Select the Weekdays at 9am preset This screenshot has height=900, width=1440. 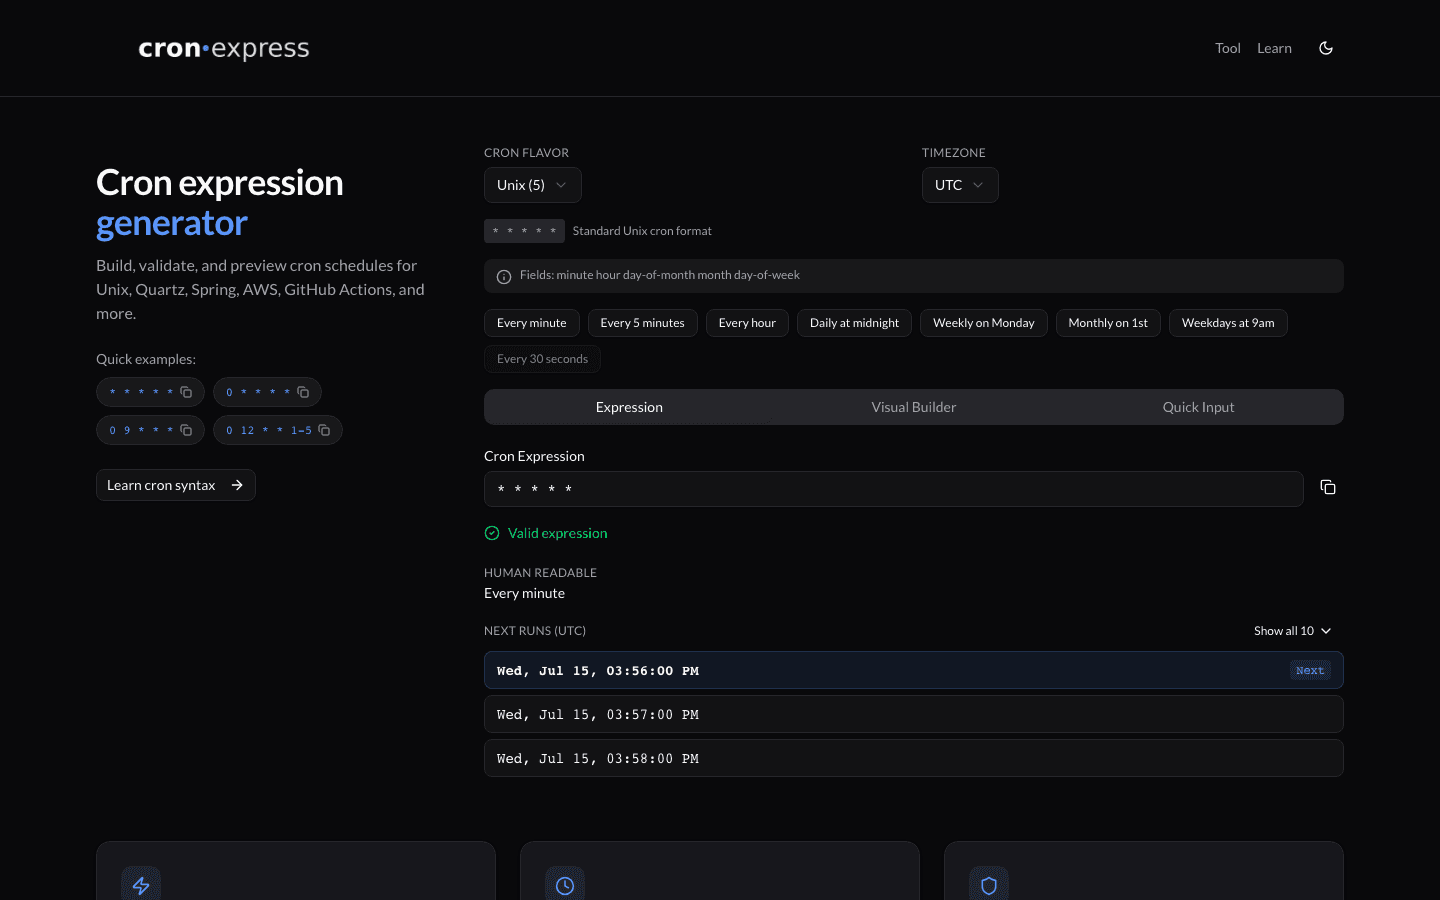point(1228,323)
